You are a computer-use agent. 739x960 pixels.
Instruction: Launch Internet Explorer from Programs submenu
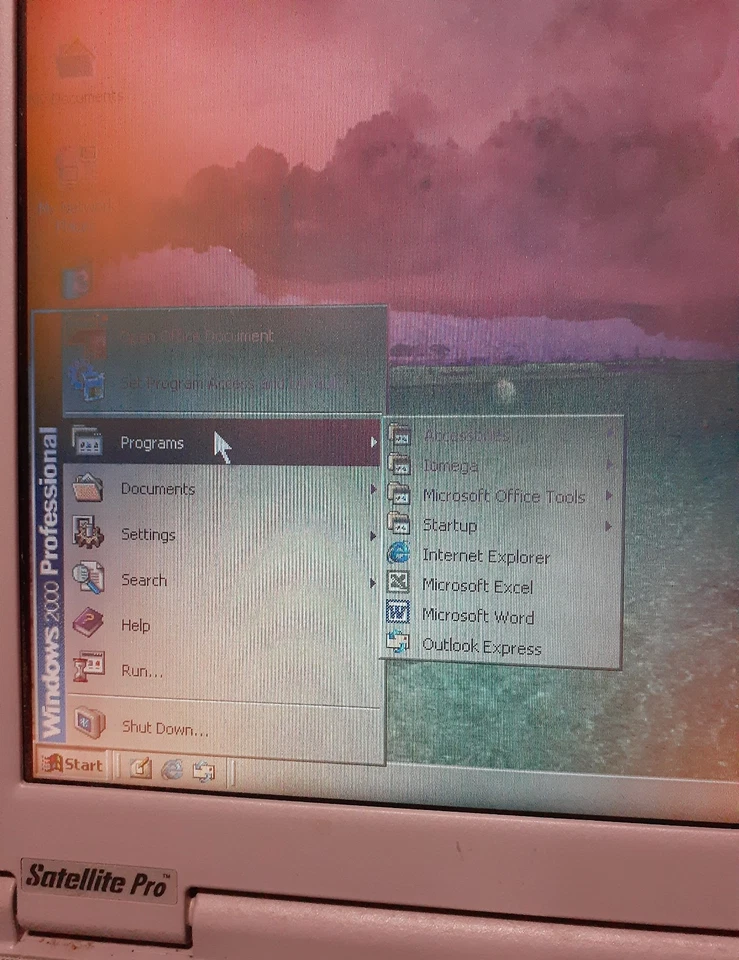pos(502,556)
